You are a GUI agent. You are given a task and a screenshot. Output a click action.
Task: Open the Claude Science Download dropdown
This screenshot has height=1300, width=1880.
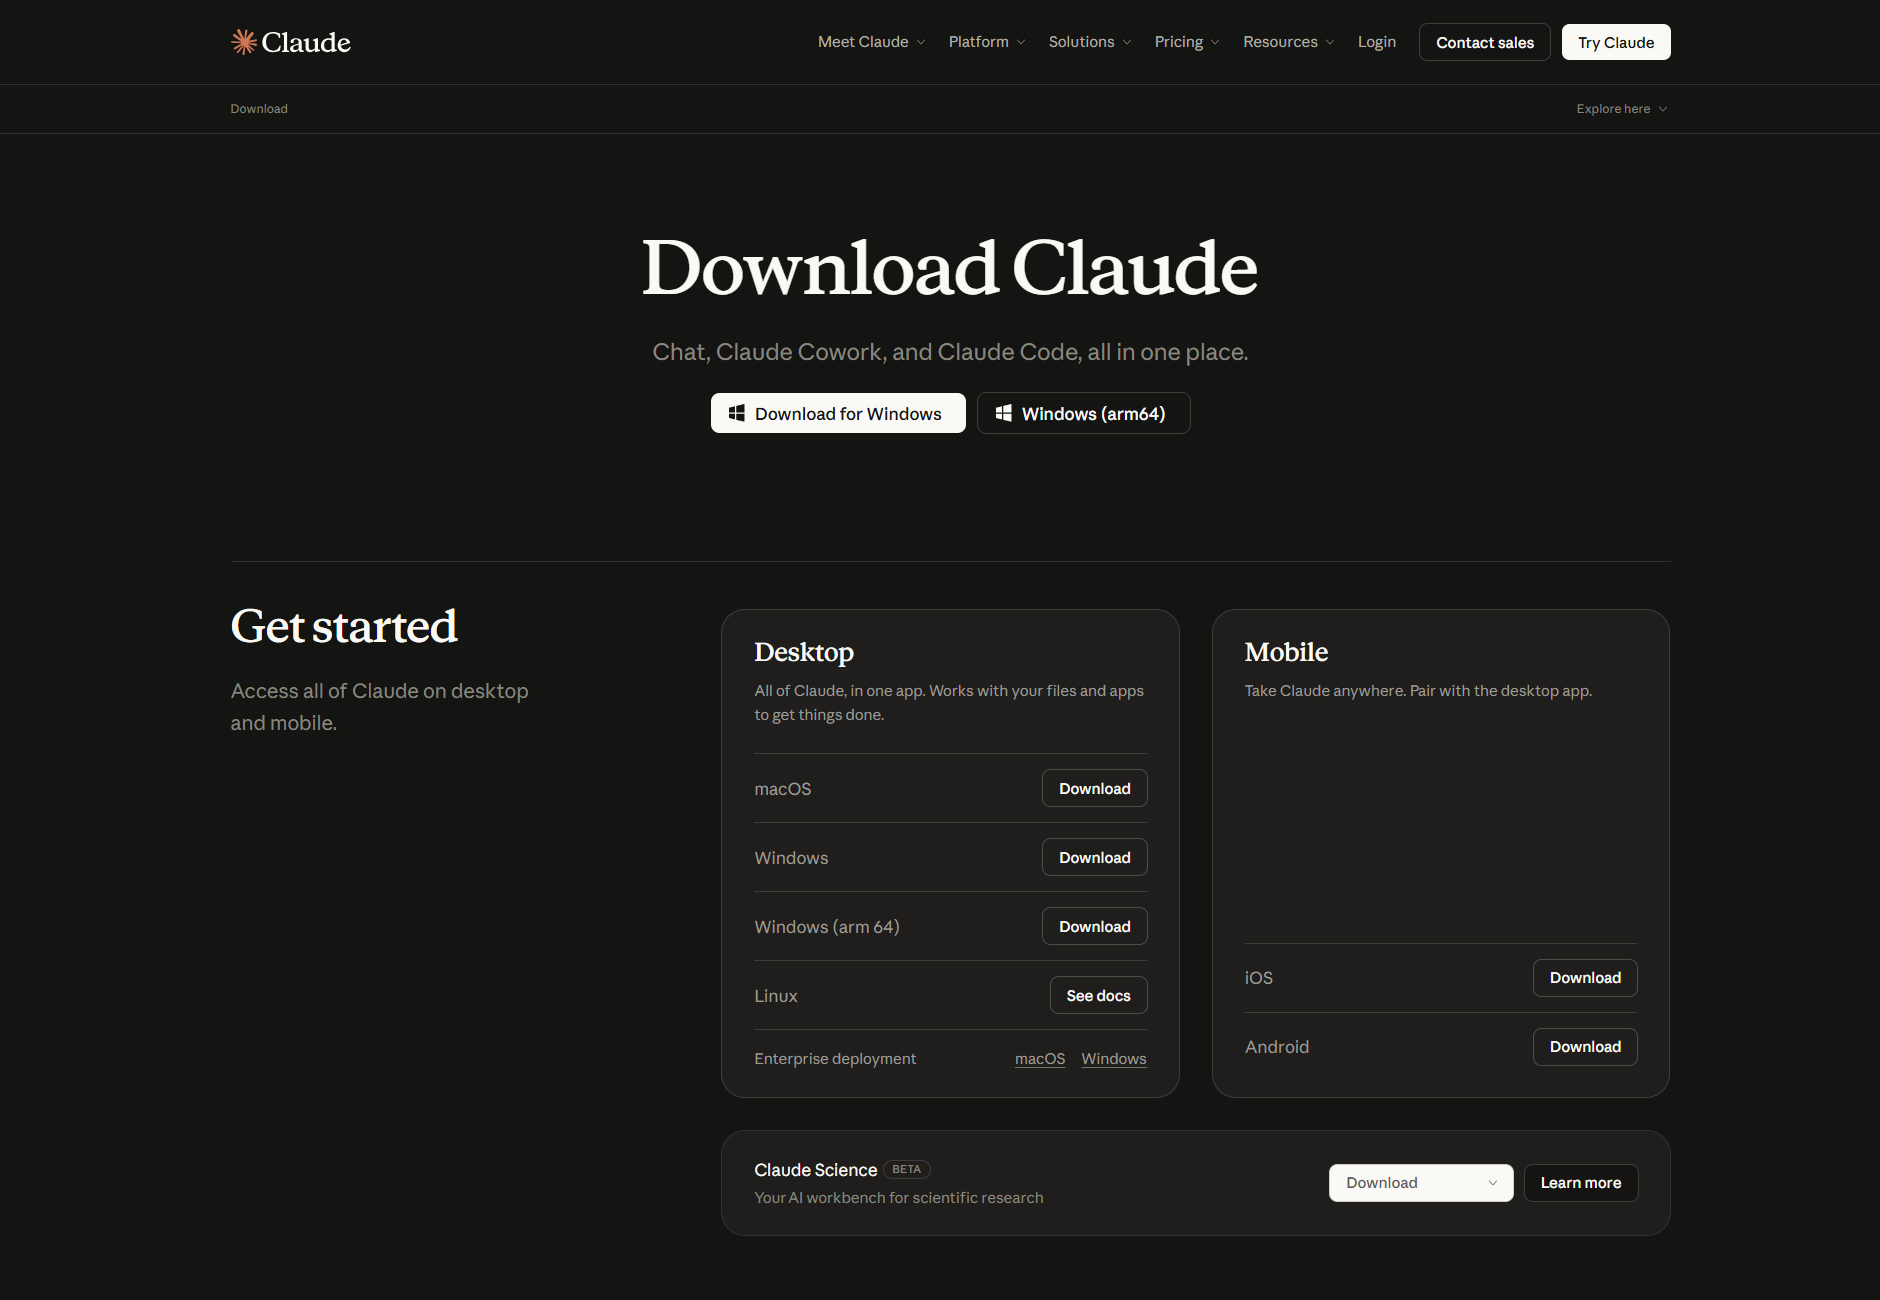(1421, 1183)
